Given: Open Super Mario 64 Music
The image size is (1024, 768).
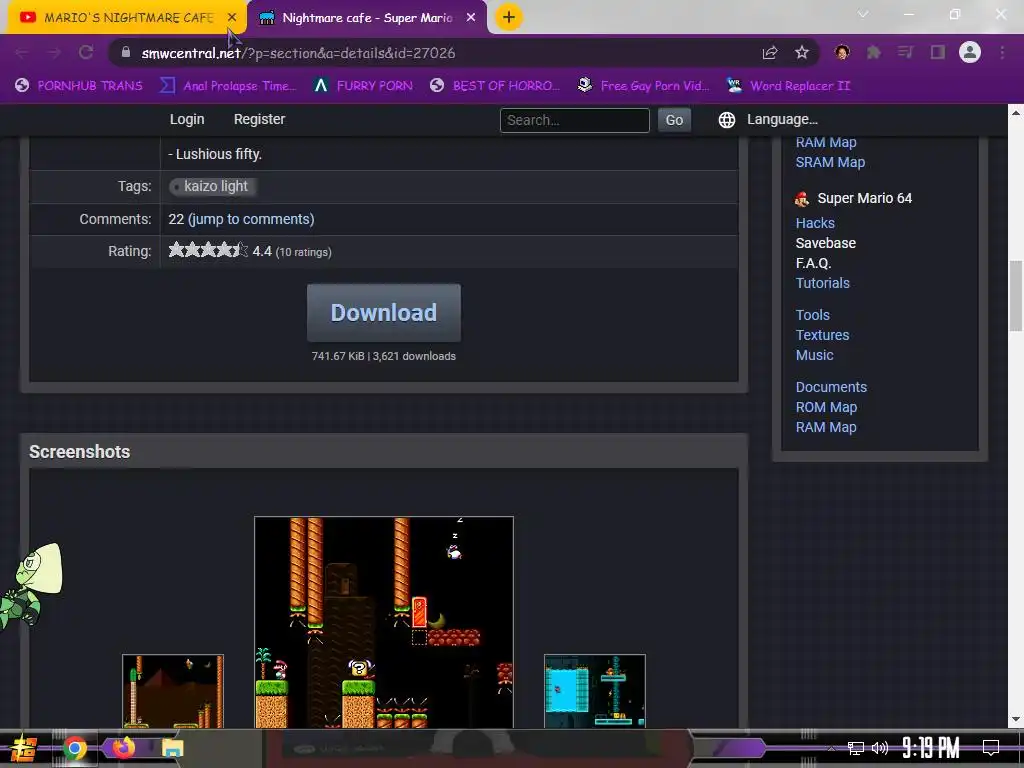Looking at the screenshot, I should tap(814, 356).
